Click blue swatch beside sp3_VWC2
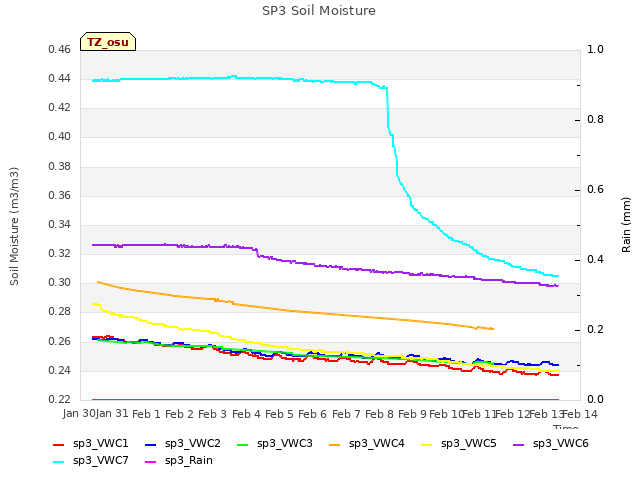The image size is (640, 480). tap(151, 445)
